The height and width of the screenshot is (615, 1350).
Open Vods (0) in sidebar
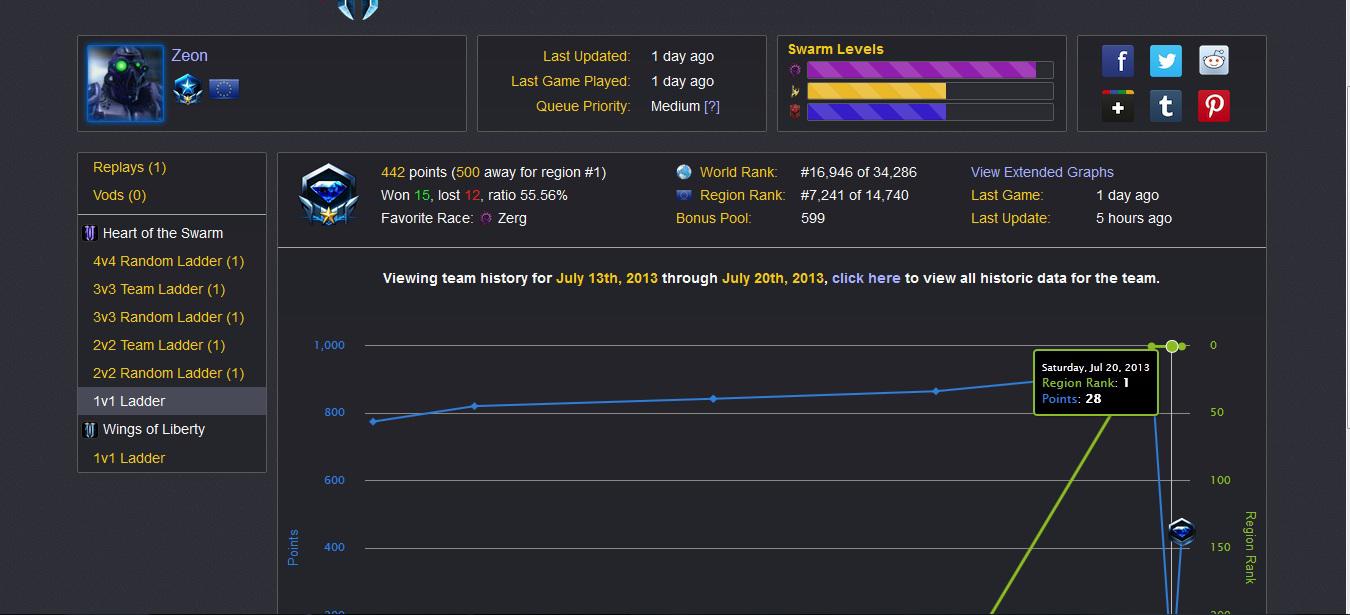coord(119,195)
